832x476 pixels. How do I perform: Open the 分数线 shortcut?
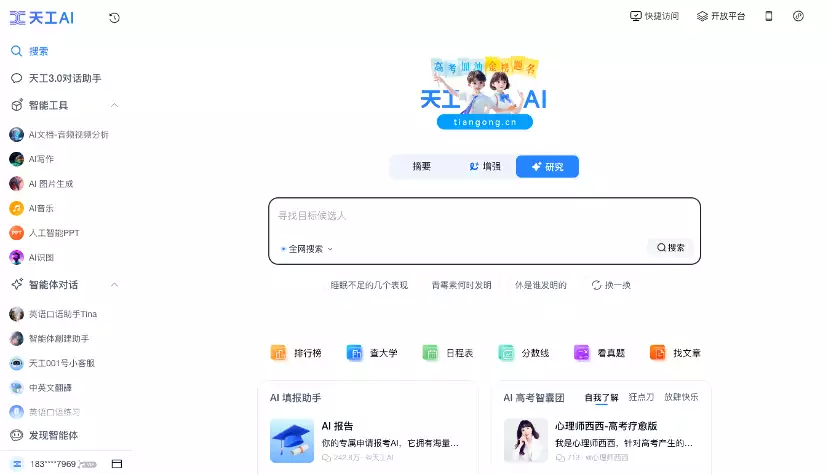click(524, 352)
